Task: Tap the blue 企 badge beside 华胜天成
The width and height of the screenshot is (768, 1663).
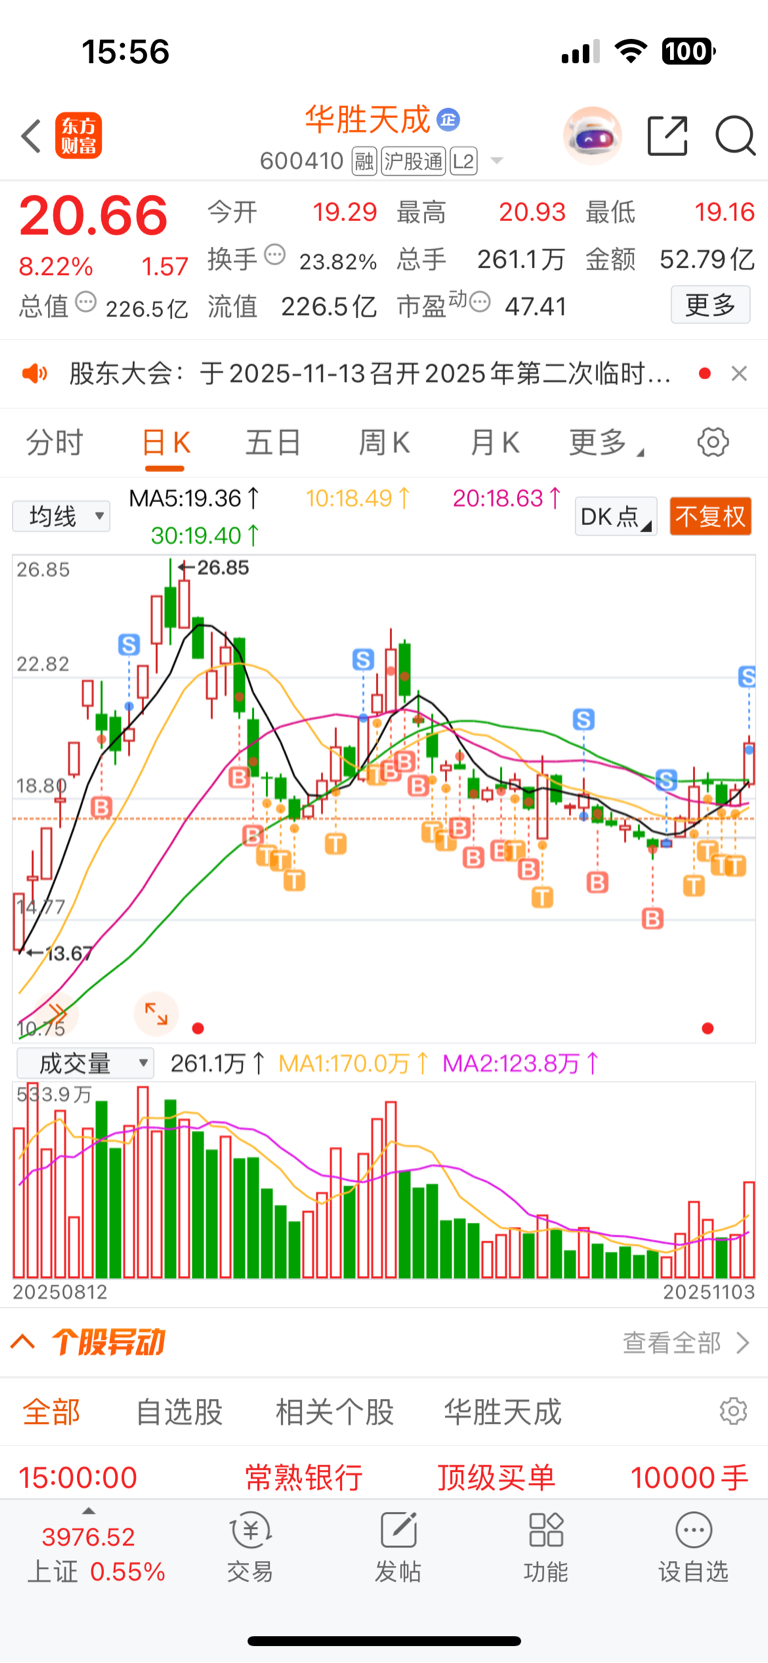Action: point(448,120)
